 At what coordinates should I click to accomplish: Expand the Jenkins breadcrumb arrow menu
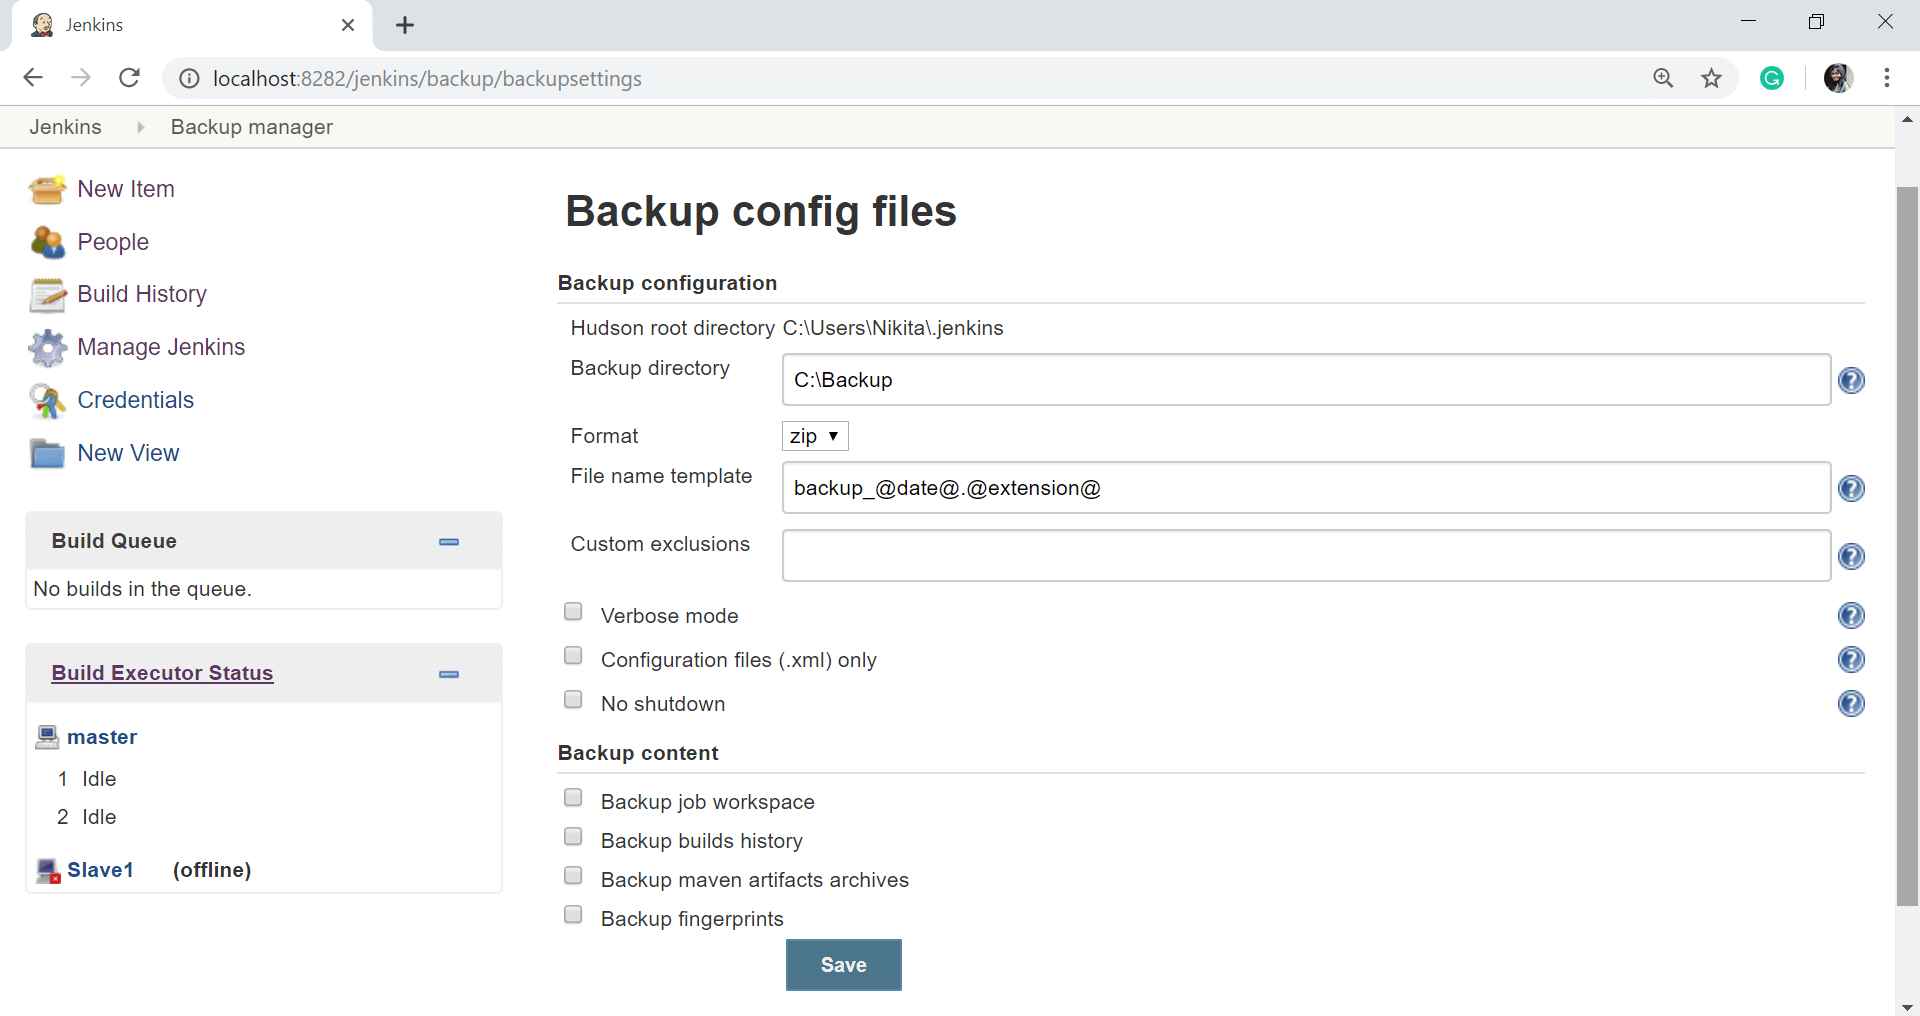140,127
